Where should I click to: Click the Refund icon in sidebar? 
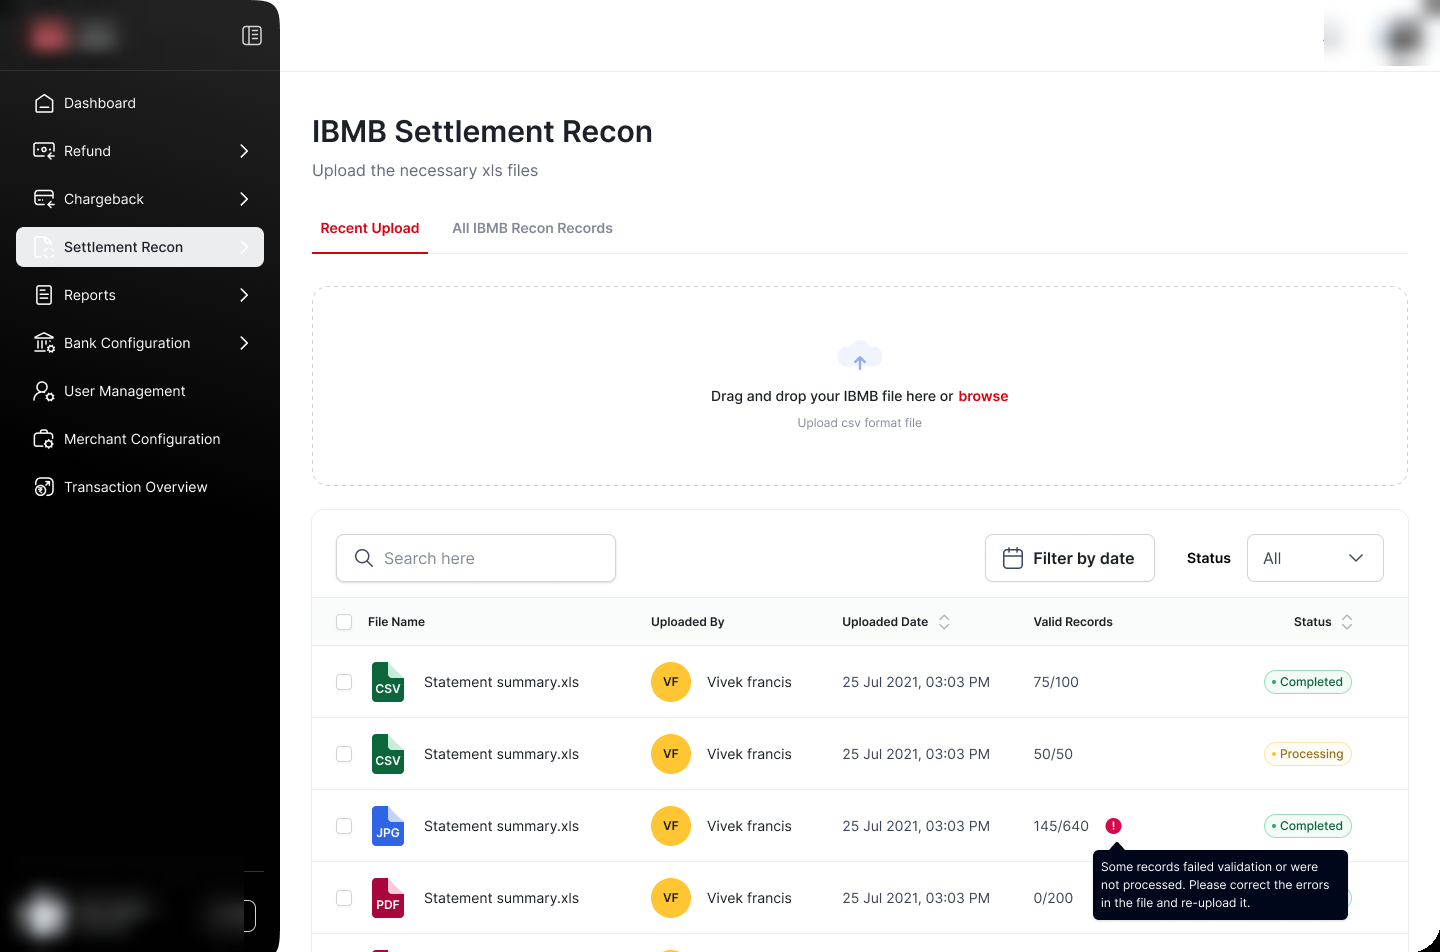coord(44,151)
